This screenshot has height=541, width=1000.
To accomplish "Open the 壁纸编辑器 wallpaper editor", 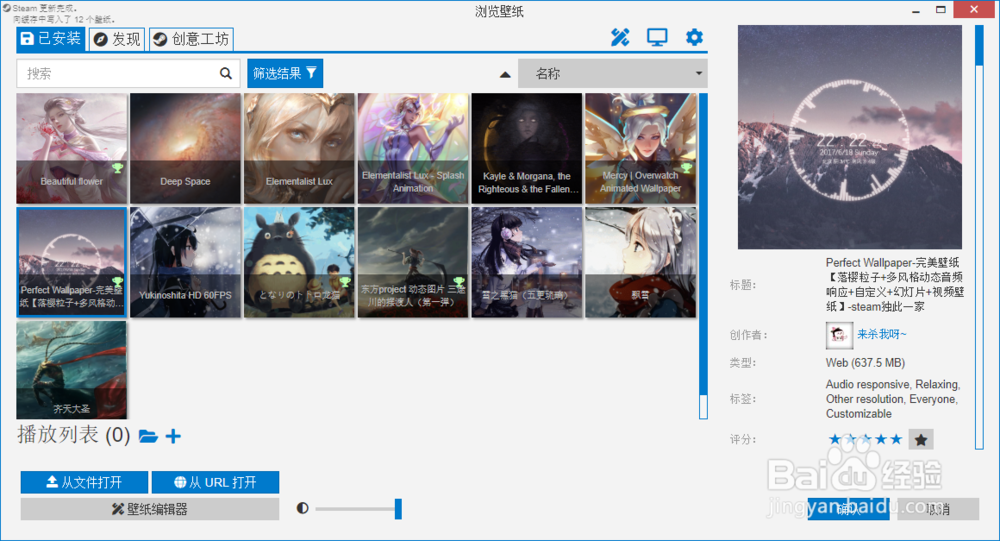I will coord(150,509).
